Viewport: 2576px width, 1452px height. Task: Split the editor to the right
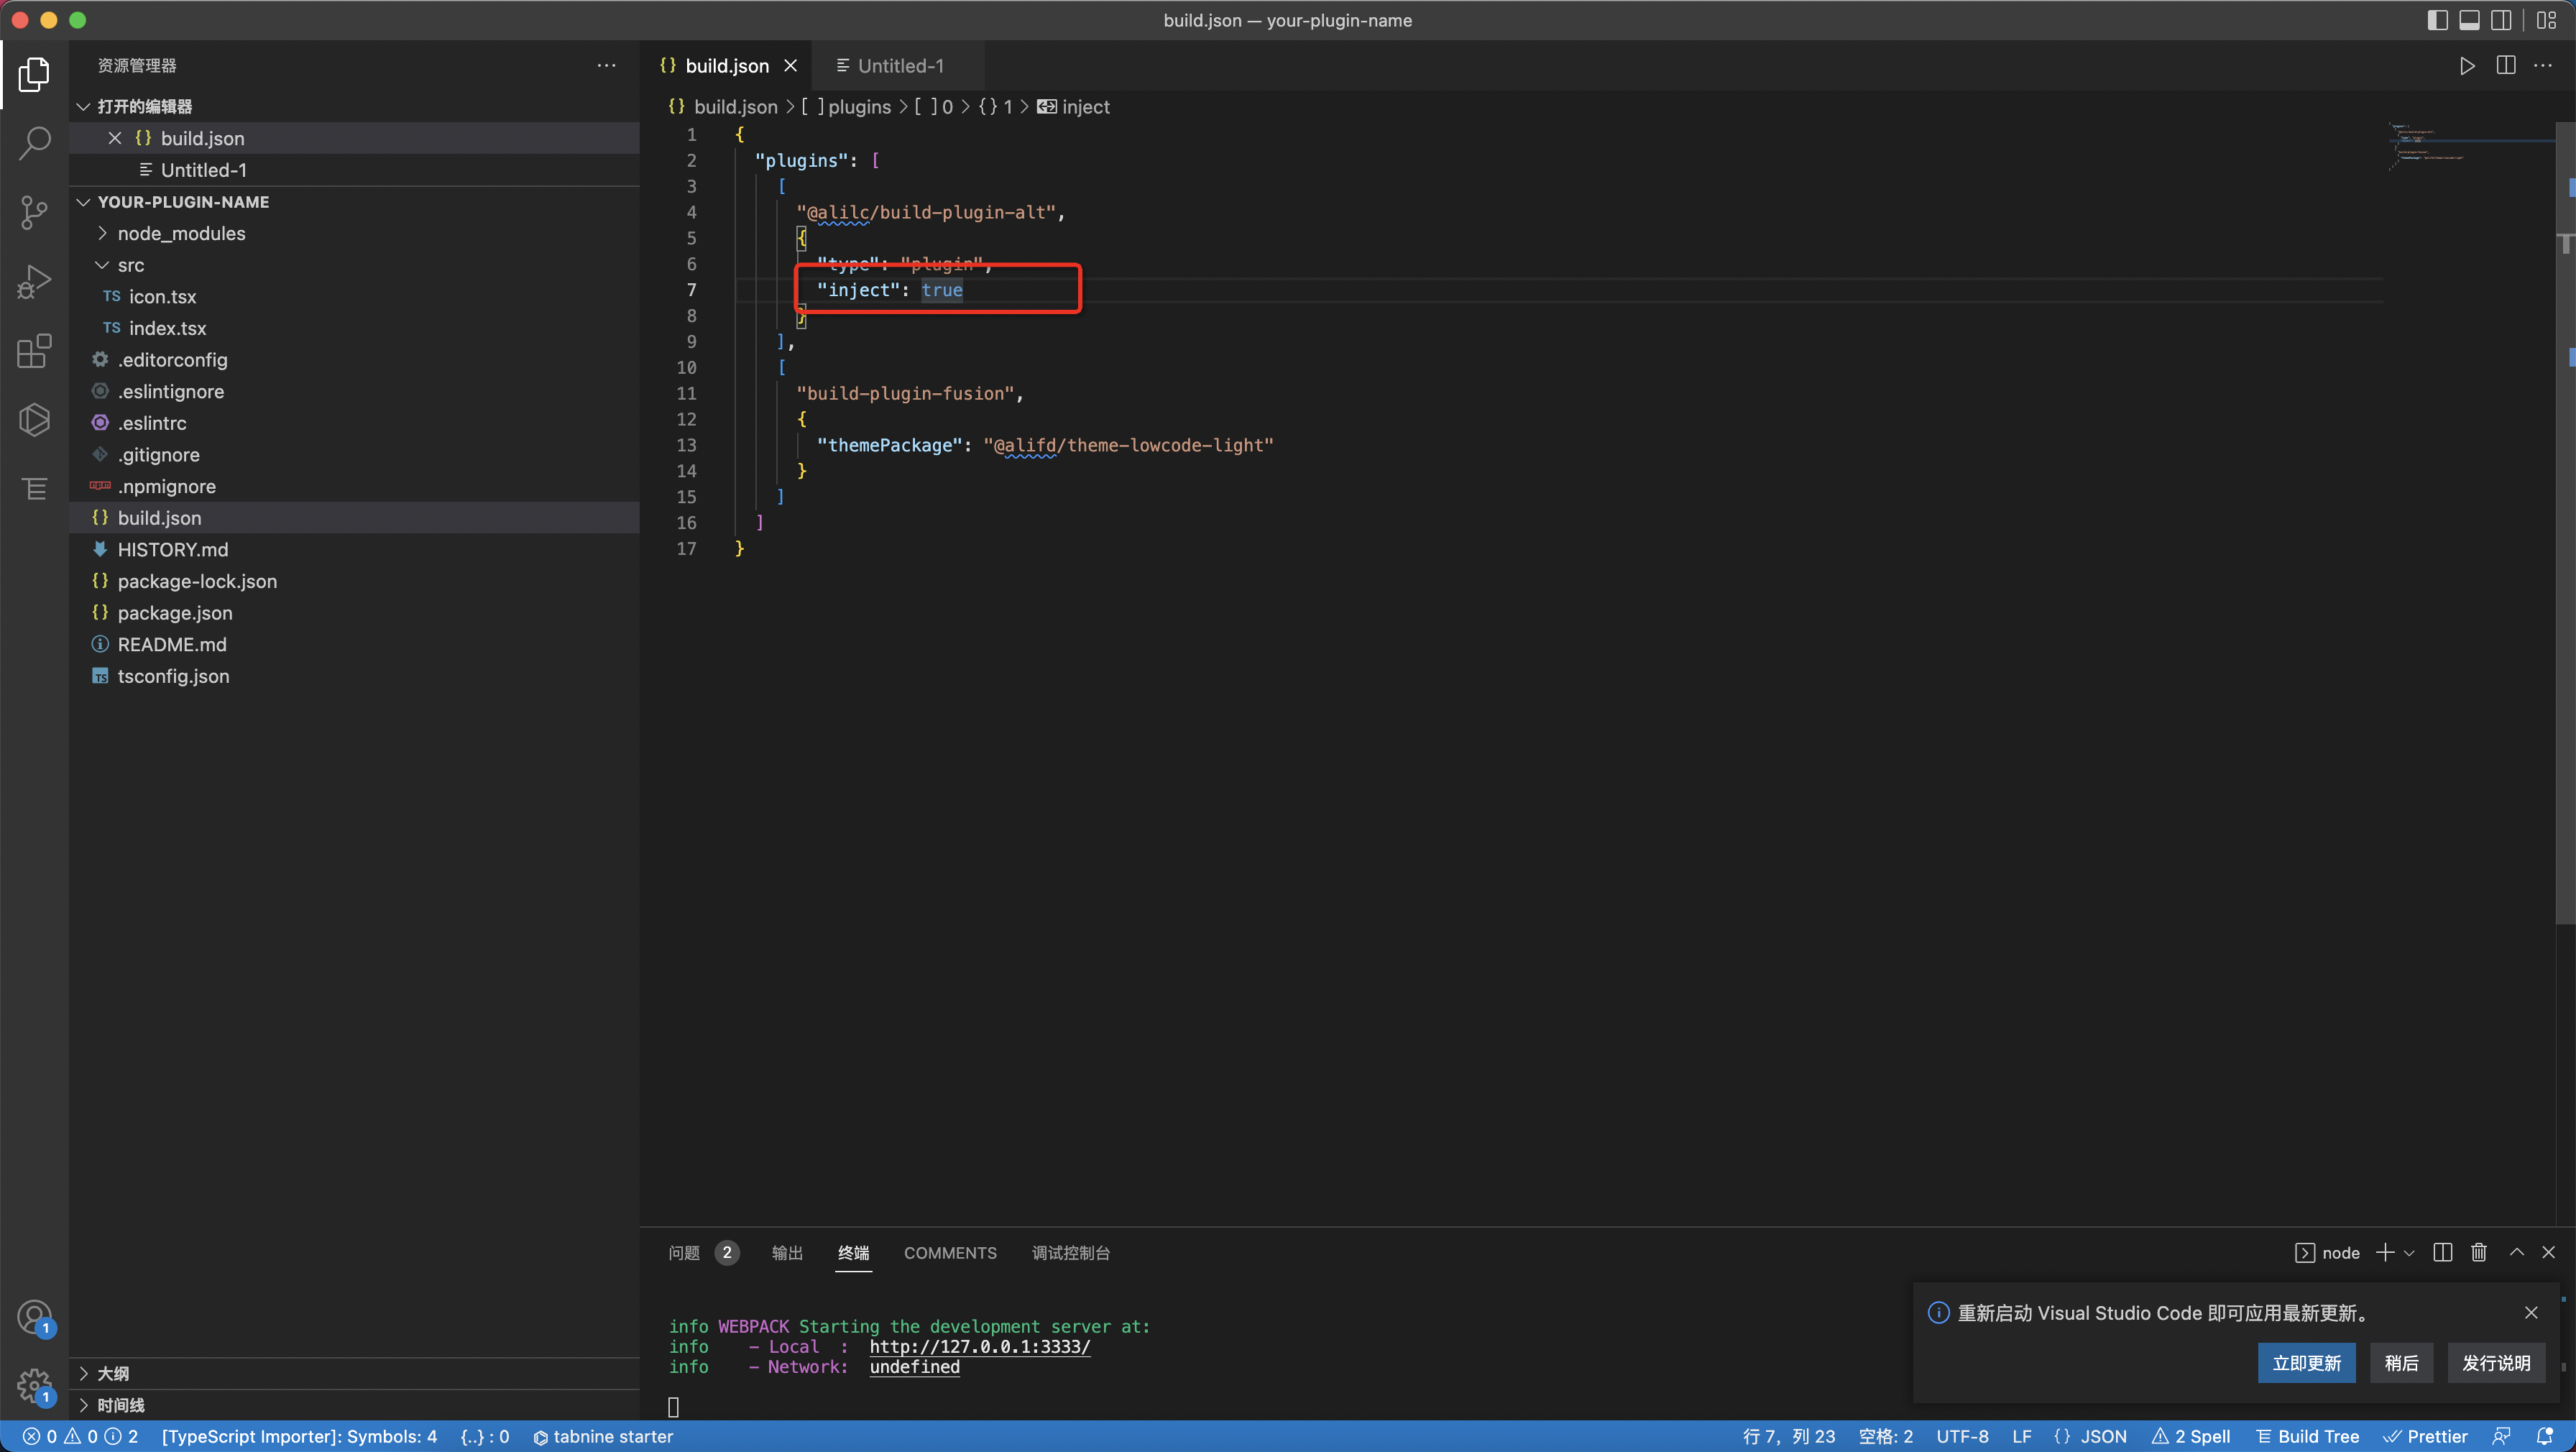tap(2505, 66)
